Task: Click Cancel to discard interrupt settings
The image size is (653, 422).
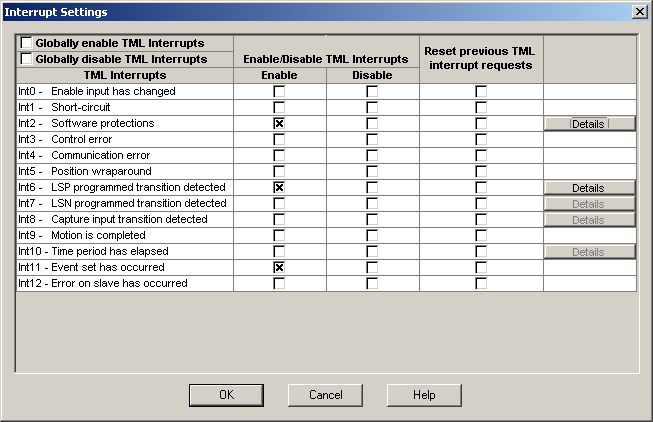Action: point(326,395)
